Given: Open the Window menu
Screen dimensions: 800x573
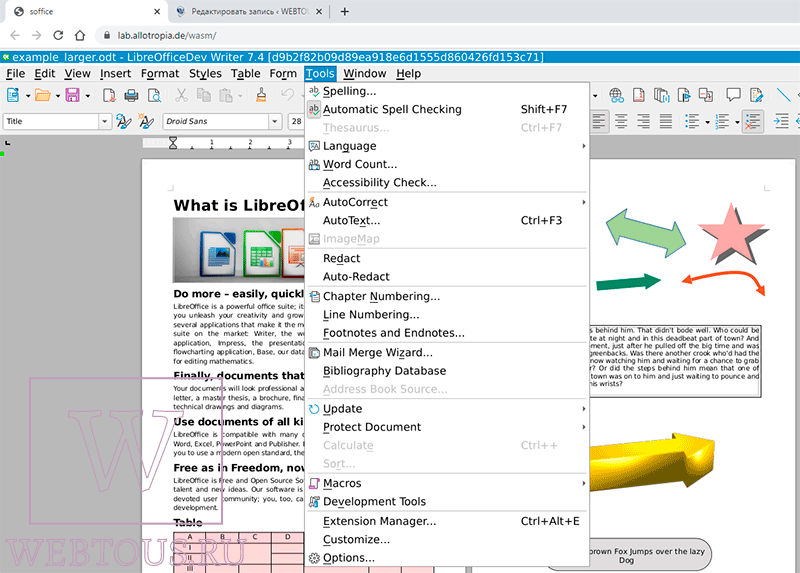Looking at the screenshot, I should coord(364,73).
